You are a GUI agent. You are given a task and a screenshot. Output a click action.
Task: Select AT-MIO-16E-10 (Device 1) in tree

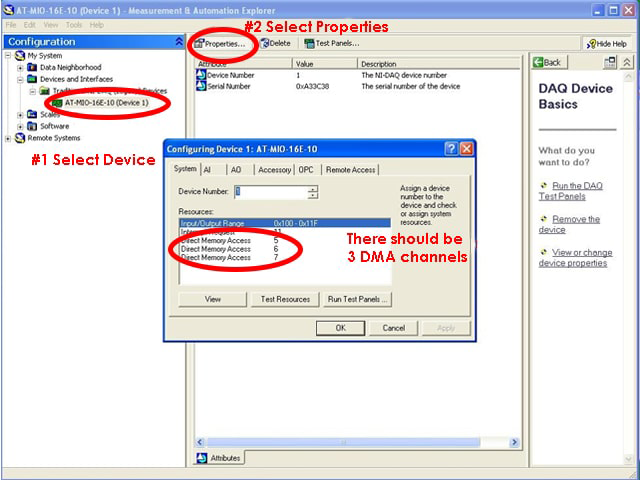[107, 102]
